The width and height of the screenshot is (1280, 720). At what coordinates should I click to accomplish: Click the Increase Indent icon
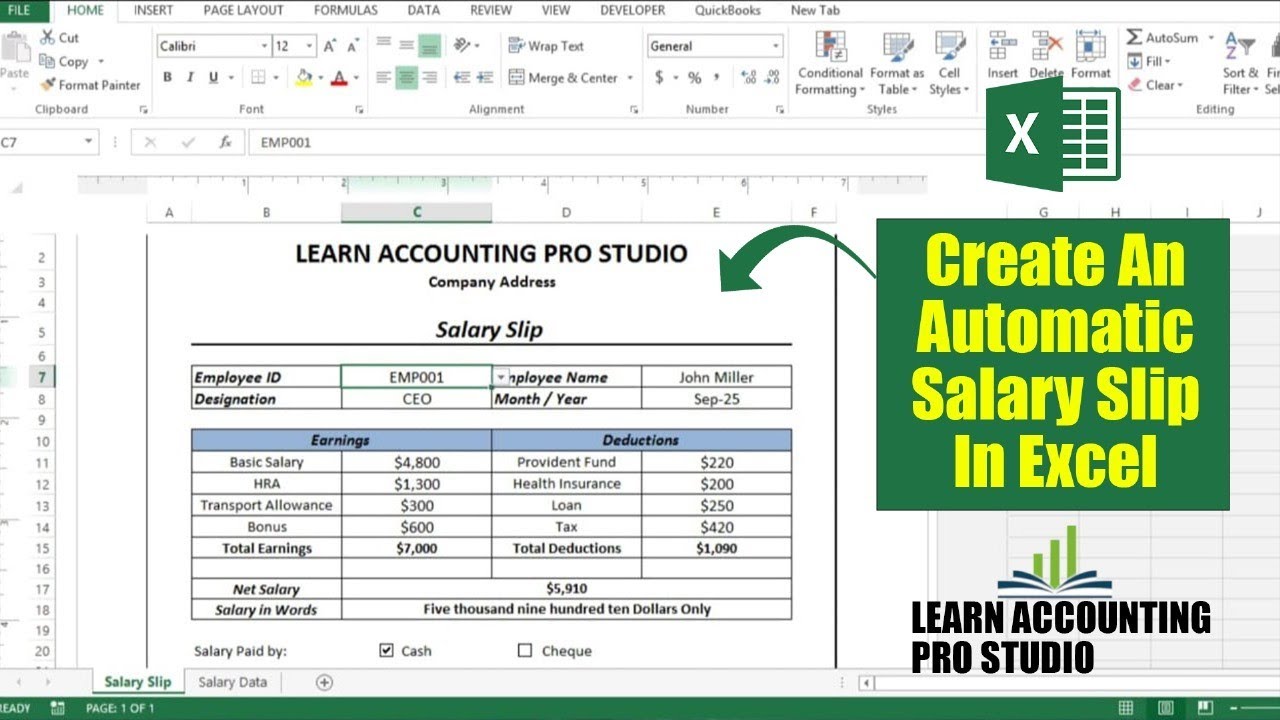click(x=487, y=78)
